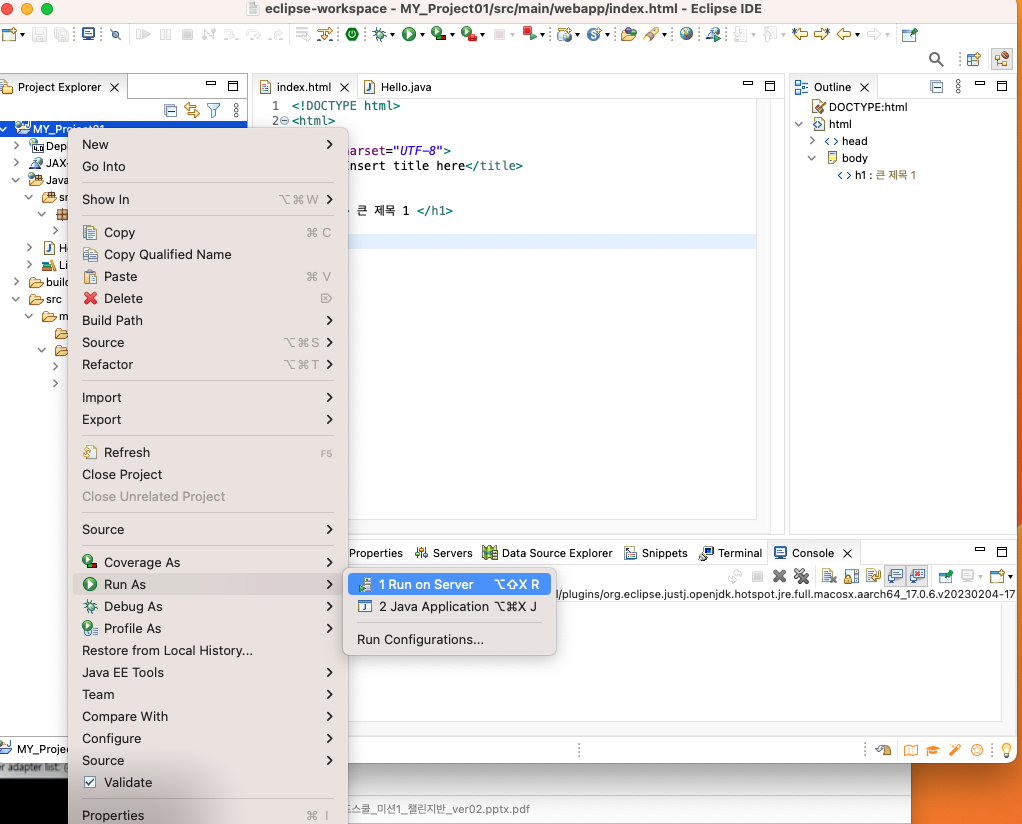Select Run Configurations... menu entry
1022x824 pixels.
point(420,640)
